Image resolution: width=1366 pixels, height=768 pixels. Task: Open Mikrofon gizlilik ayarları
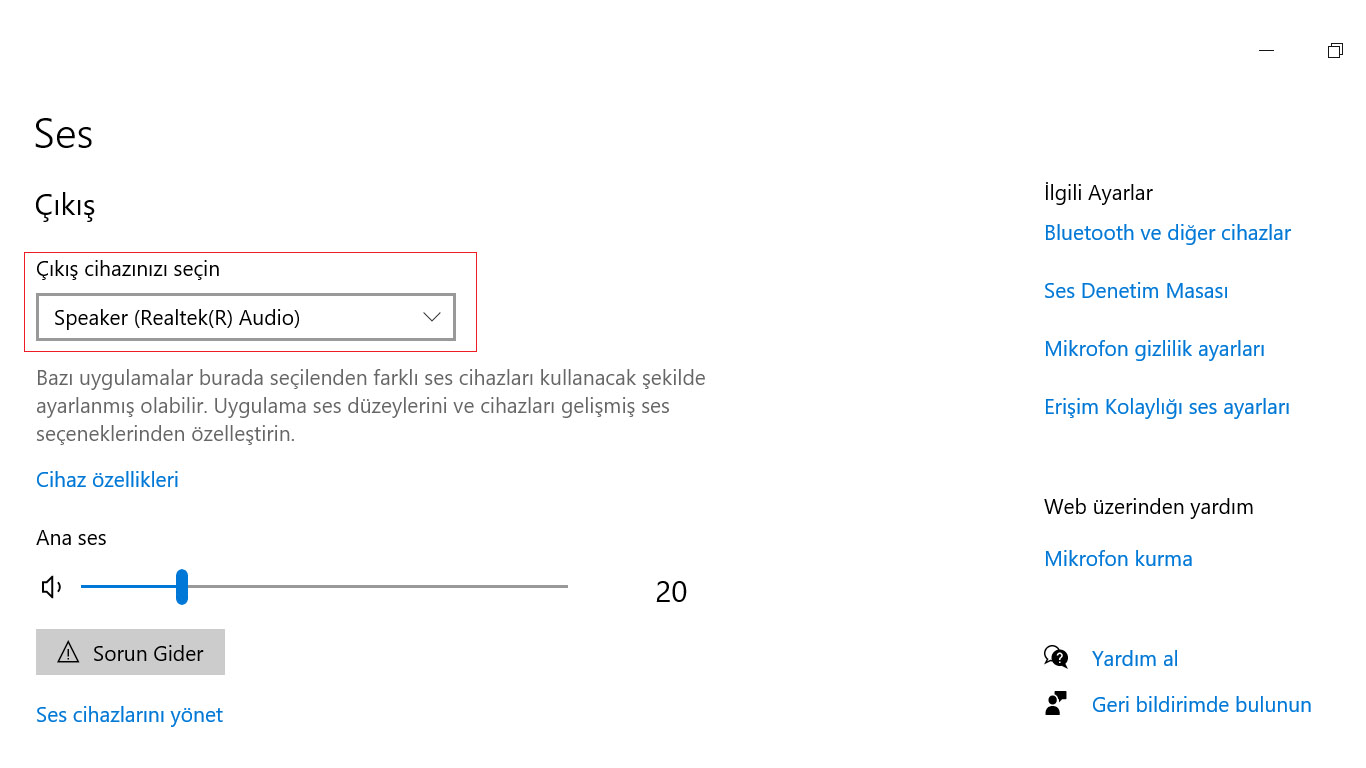pyautogui.click(x=1154, y=348)
